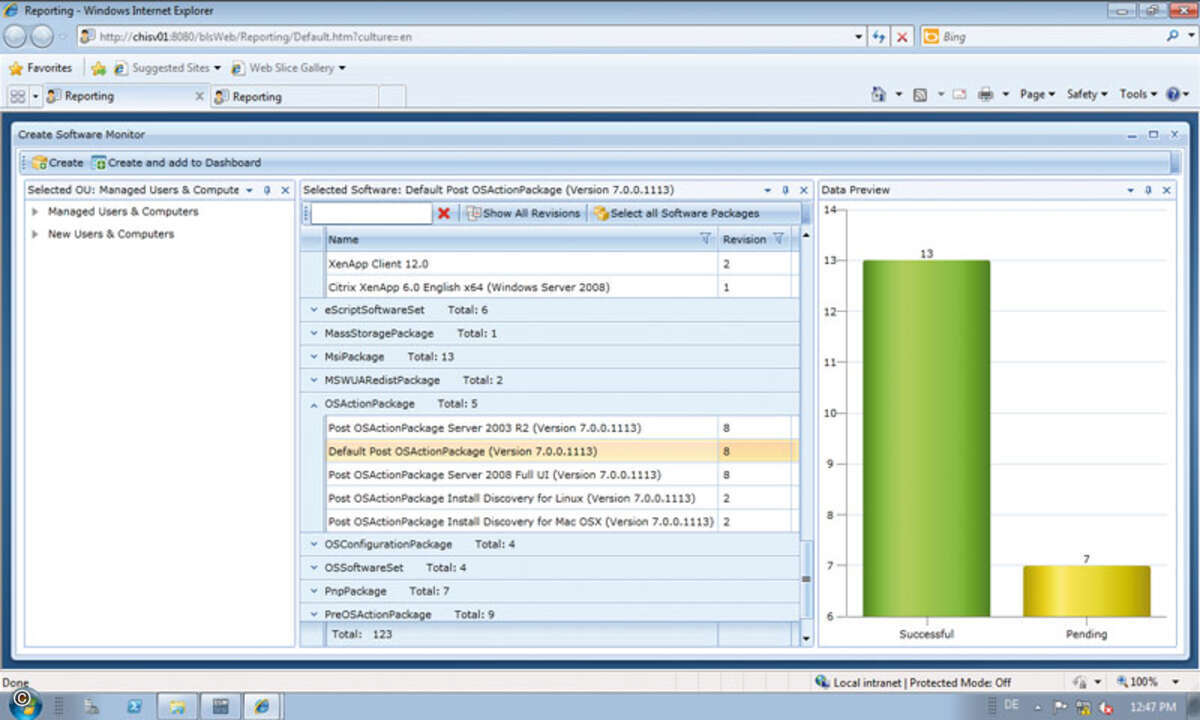Click the Quick Tabs icon beside the tabs
The height and width of the screenshot is (720, 1200).
point(18,96)
